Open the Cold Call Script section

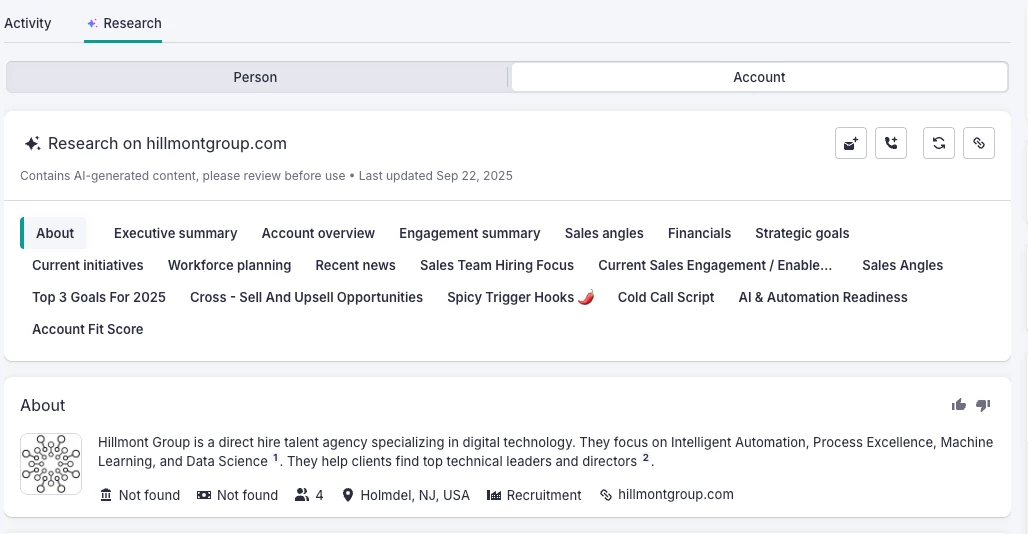pyautogui.click(x=665, y=297)
